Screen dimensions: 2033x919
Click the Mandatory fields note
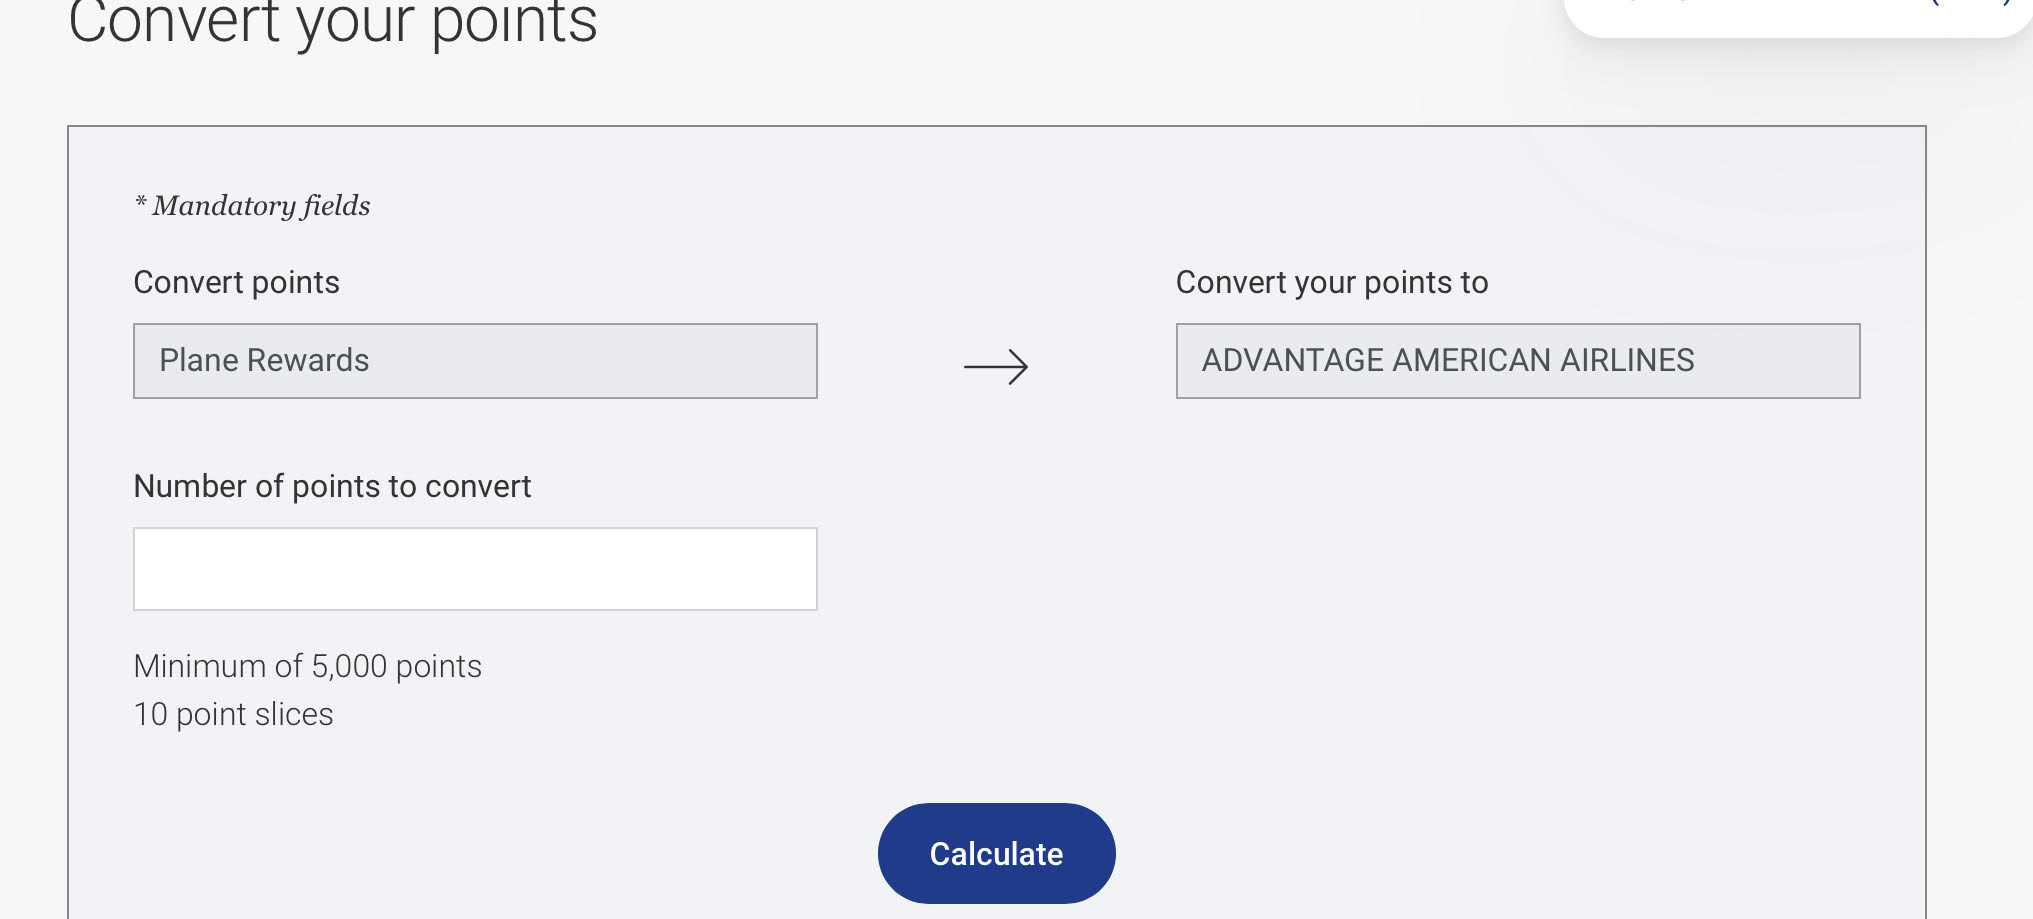point(252,204)
